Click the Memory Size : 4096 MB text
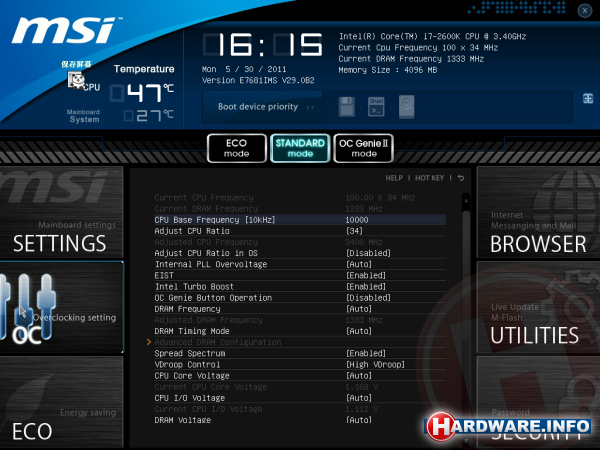 pyautogui.click(x=387, y=70)
